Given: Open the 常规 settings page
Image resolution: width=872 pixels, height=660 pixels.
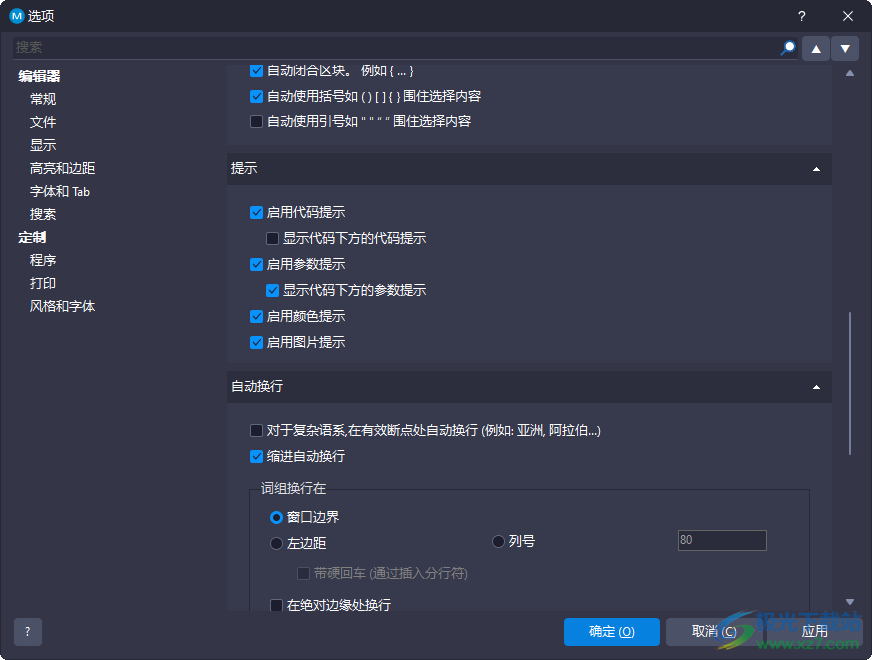Looking at the screenshot, I should [x=43, y=99].
